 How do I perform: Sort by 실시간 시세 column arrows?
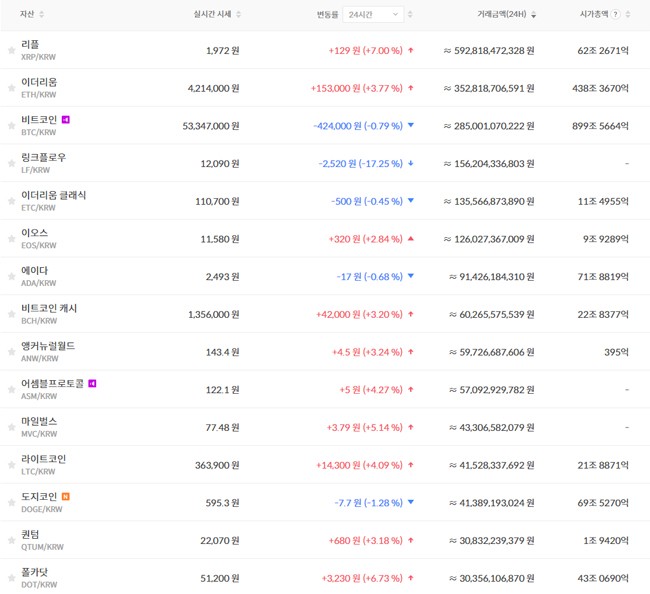[x=238, y=15]
